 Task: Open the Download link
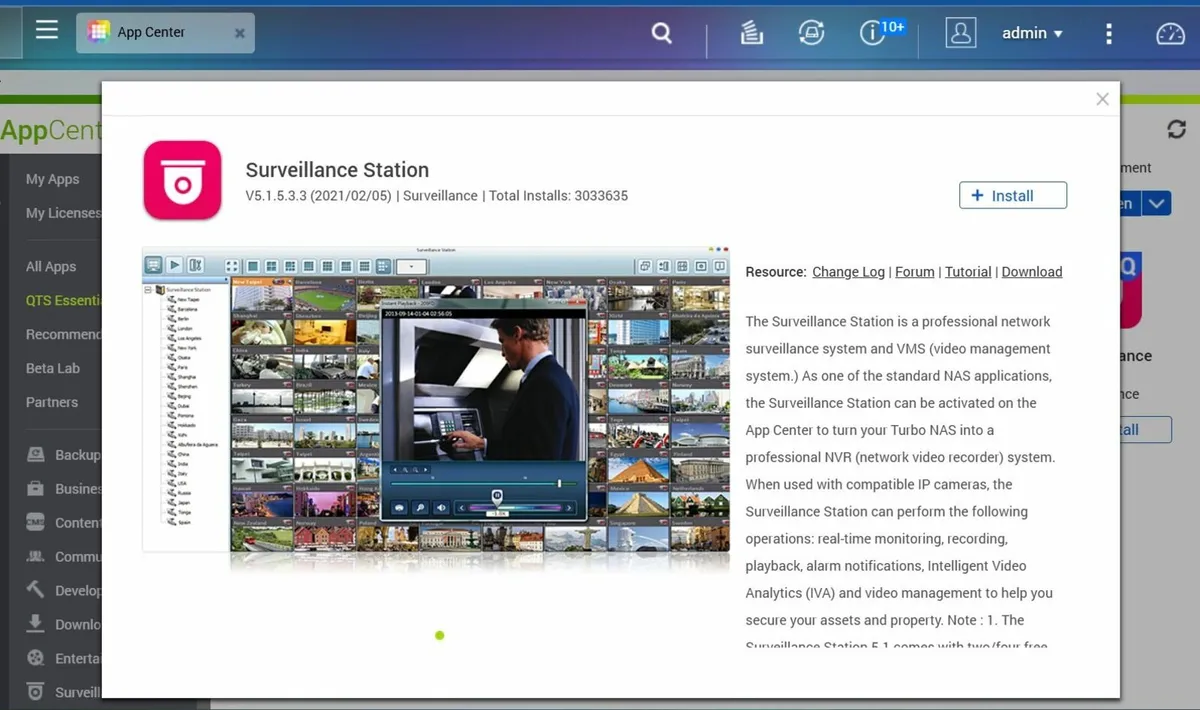(1032, 272)
